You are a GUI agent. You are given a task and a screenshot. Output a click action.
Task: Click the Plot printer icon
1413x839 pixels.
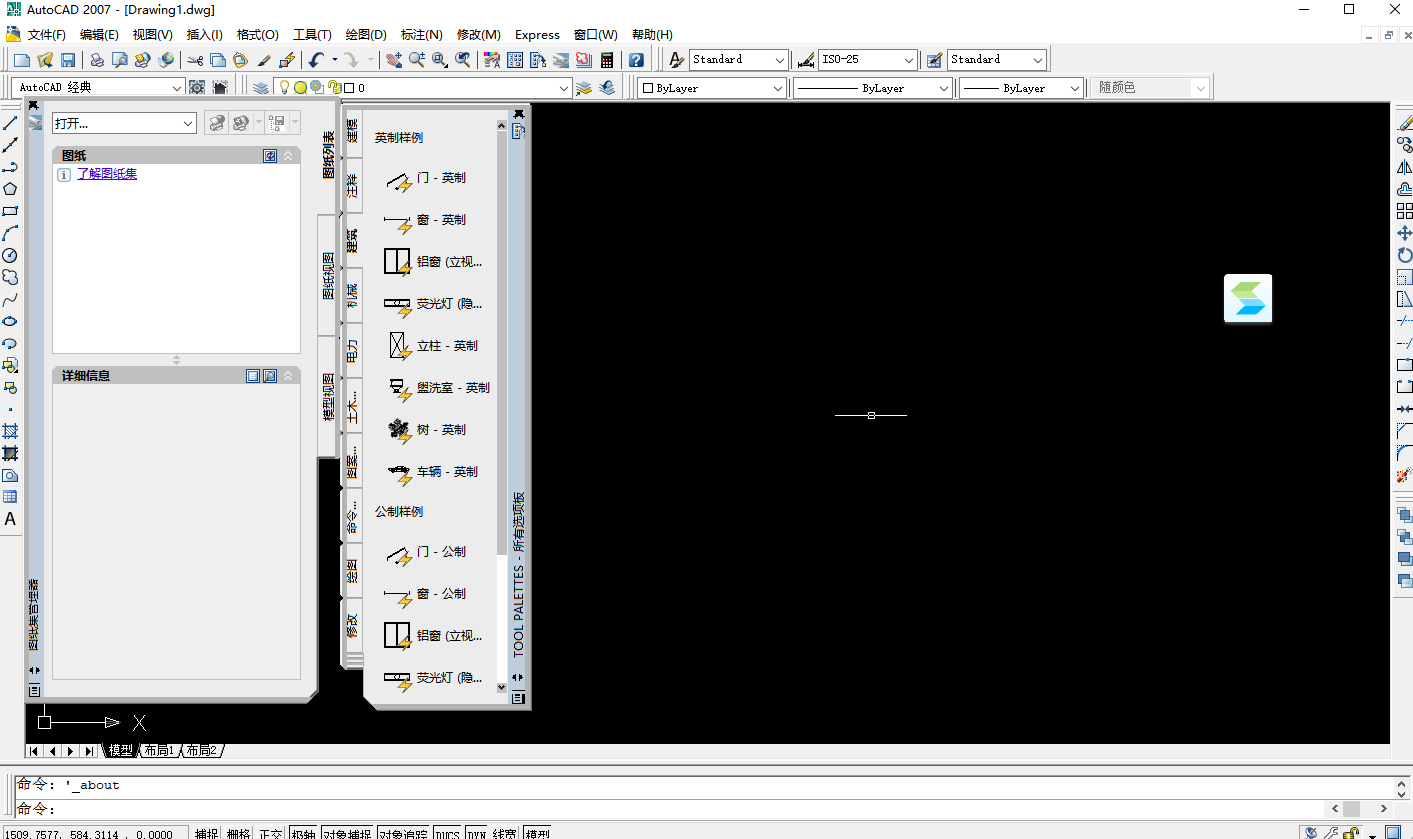(97, 60)
